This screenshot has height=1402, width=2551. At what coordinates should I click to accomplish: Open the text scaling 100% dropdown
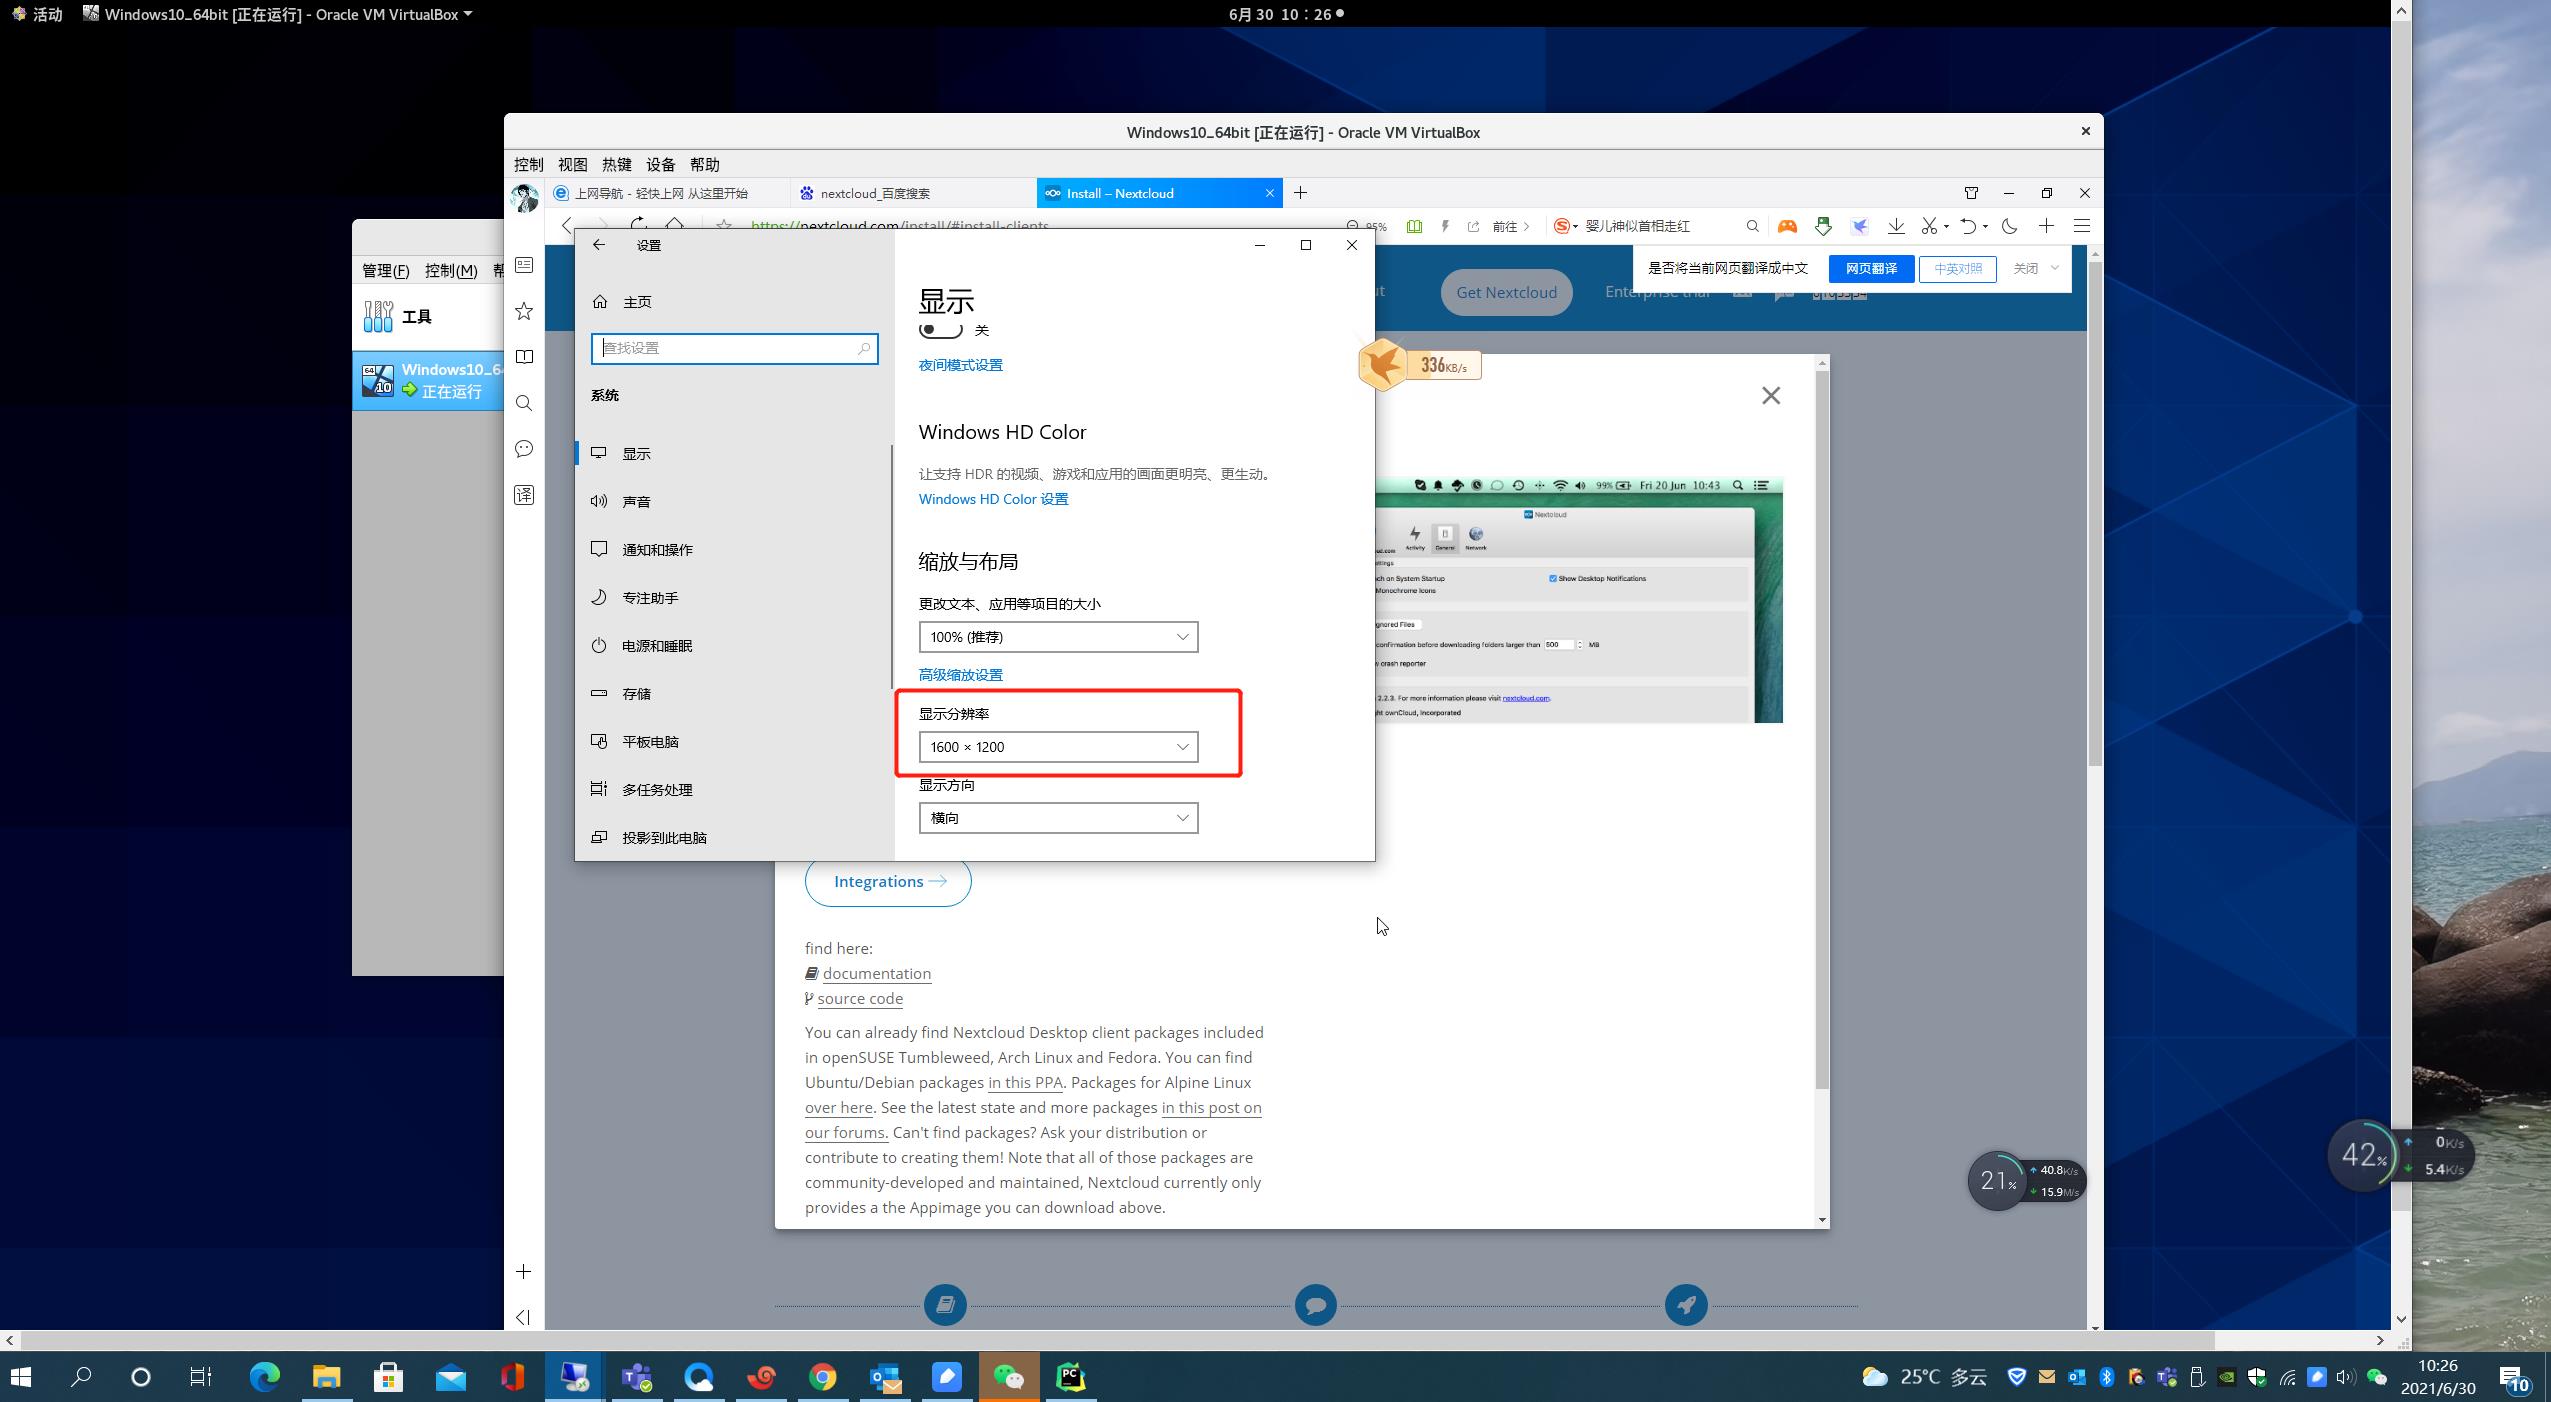[x=1058, y=637]
